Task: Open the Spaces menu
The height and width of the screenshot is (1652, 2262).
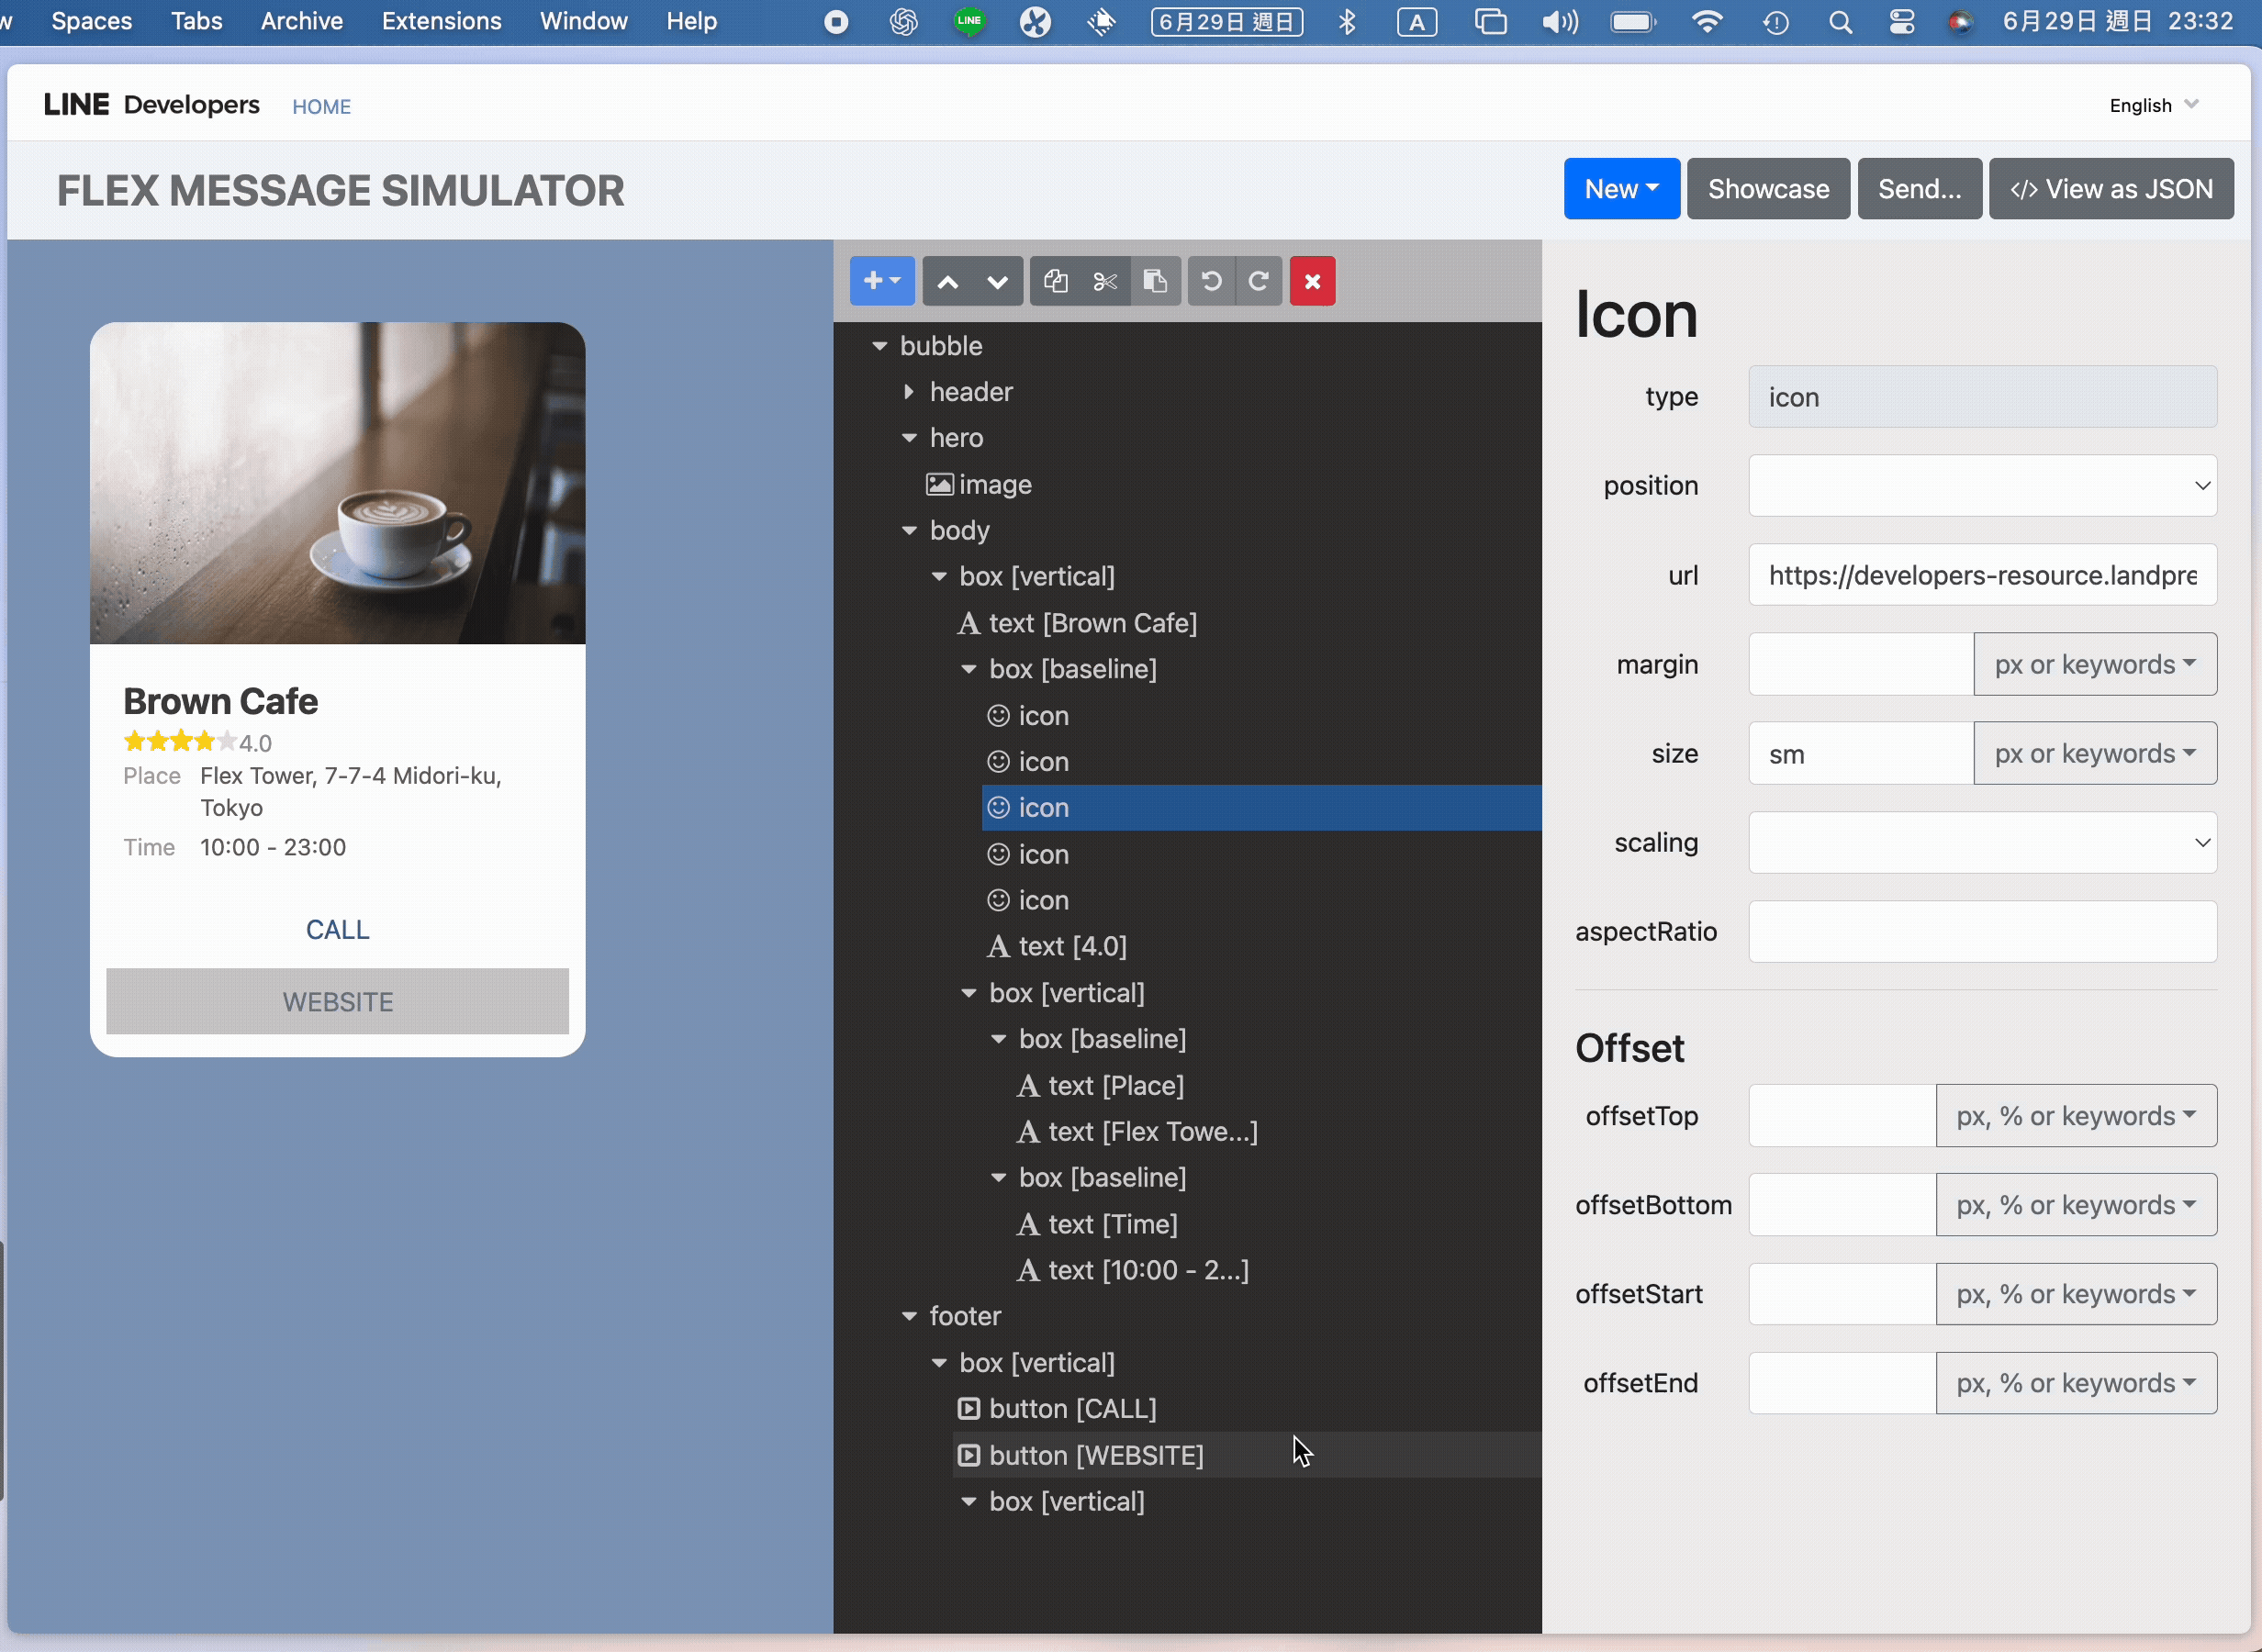Action: click(x=91, y=21)
